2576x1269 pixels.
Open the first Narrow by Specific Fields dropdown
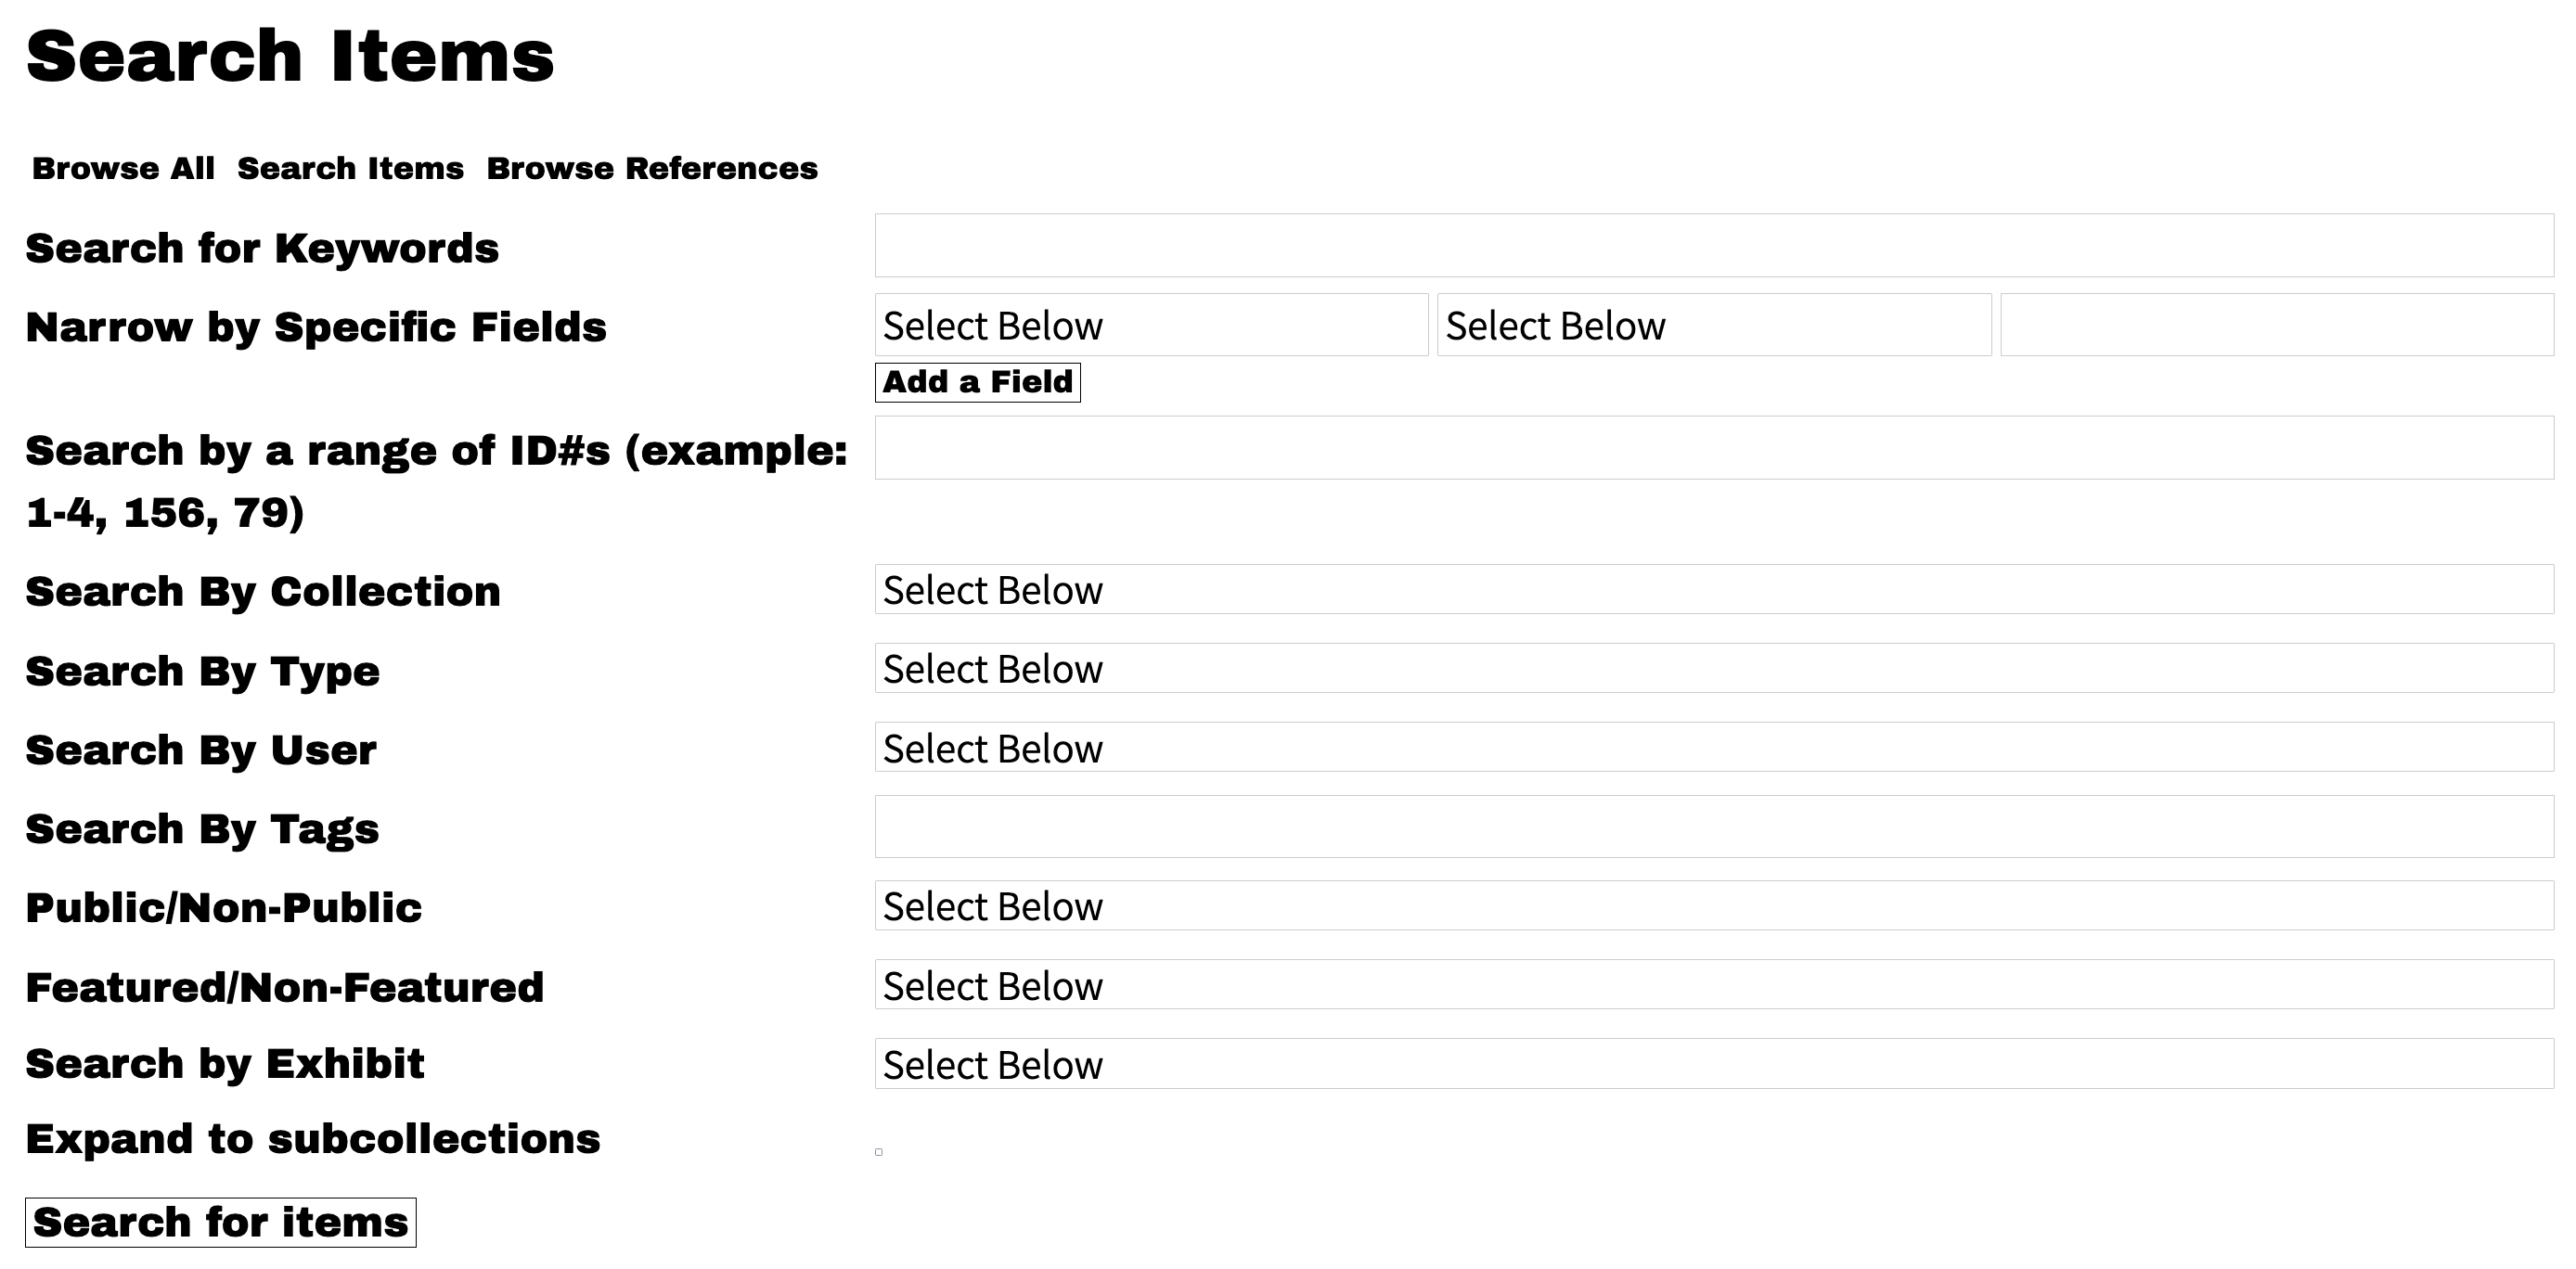1151,325
